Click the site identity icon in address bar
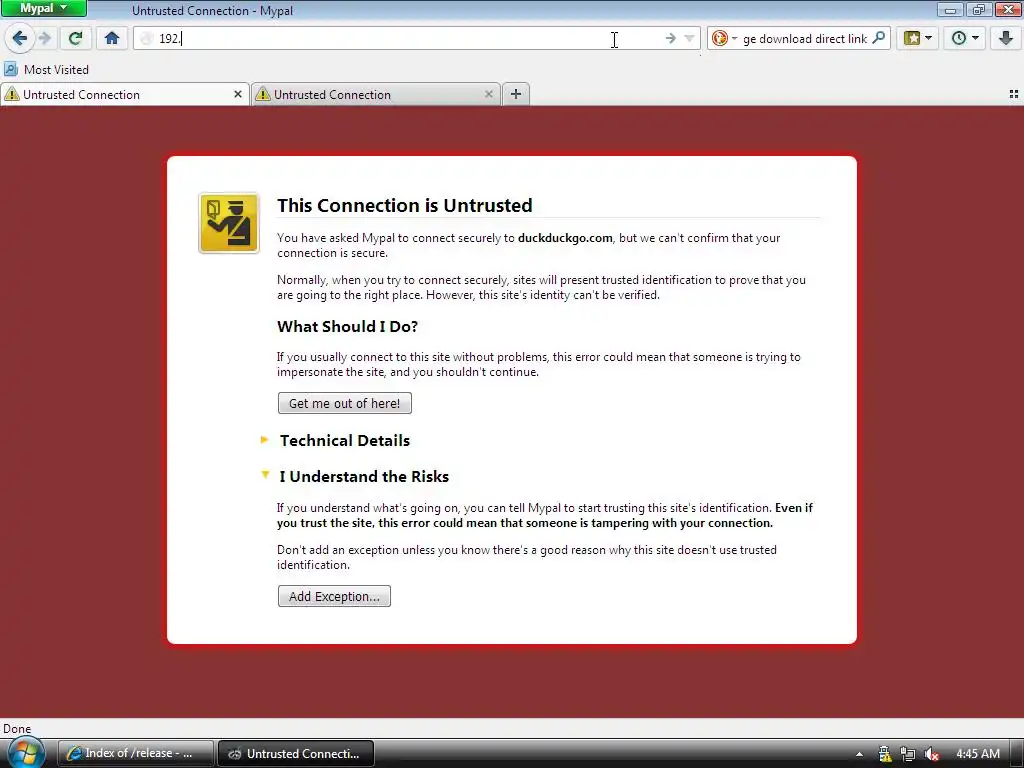Viewport: 1024px width, 768px height. [x=147, y=39]
